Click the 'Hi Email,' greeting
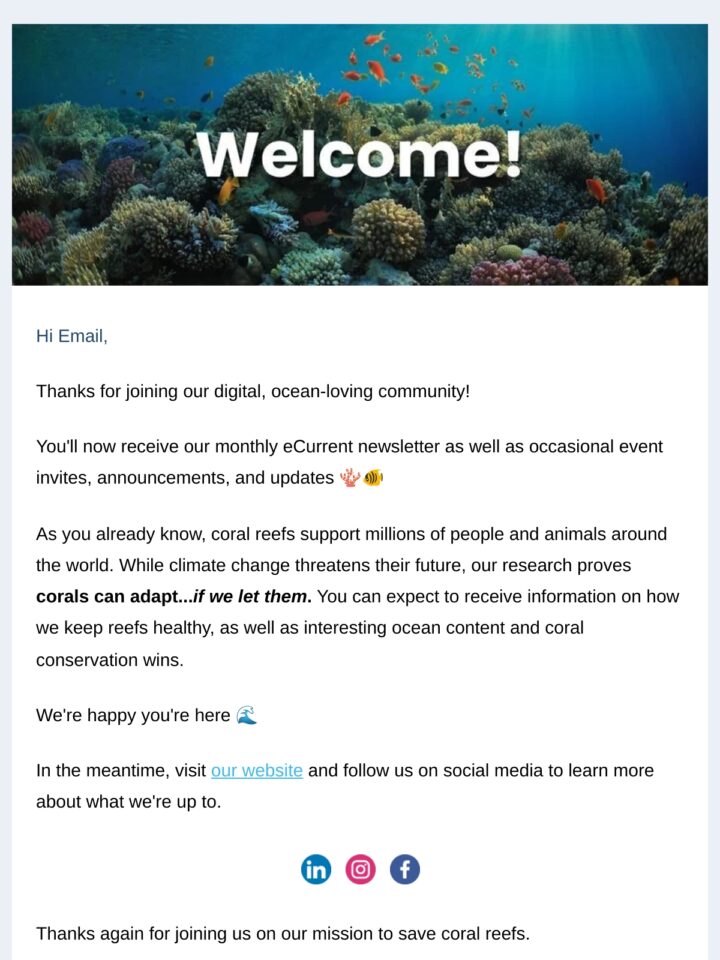Image resolution: width=720 pixels, height=960 pixels. coord(72,336)
